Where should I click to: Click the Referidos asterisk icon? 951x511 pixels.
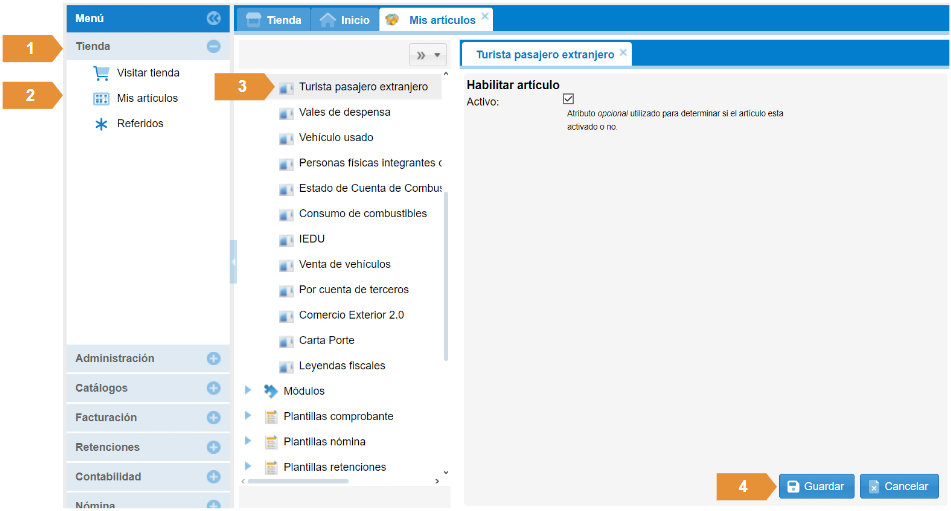[101, 124]
